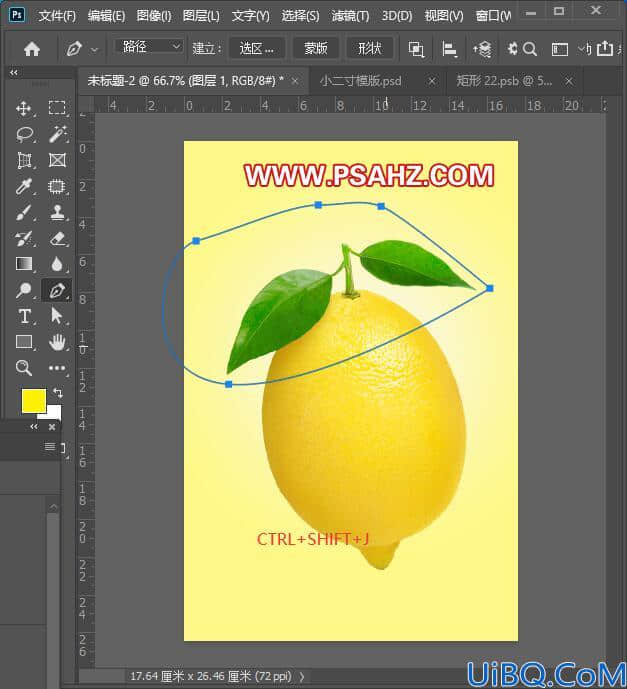The height and width of the screenshot is (689, 627).
Task: Open path alignment options icon
Action: [449, 49]
